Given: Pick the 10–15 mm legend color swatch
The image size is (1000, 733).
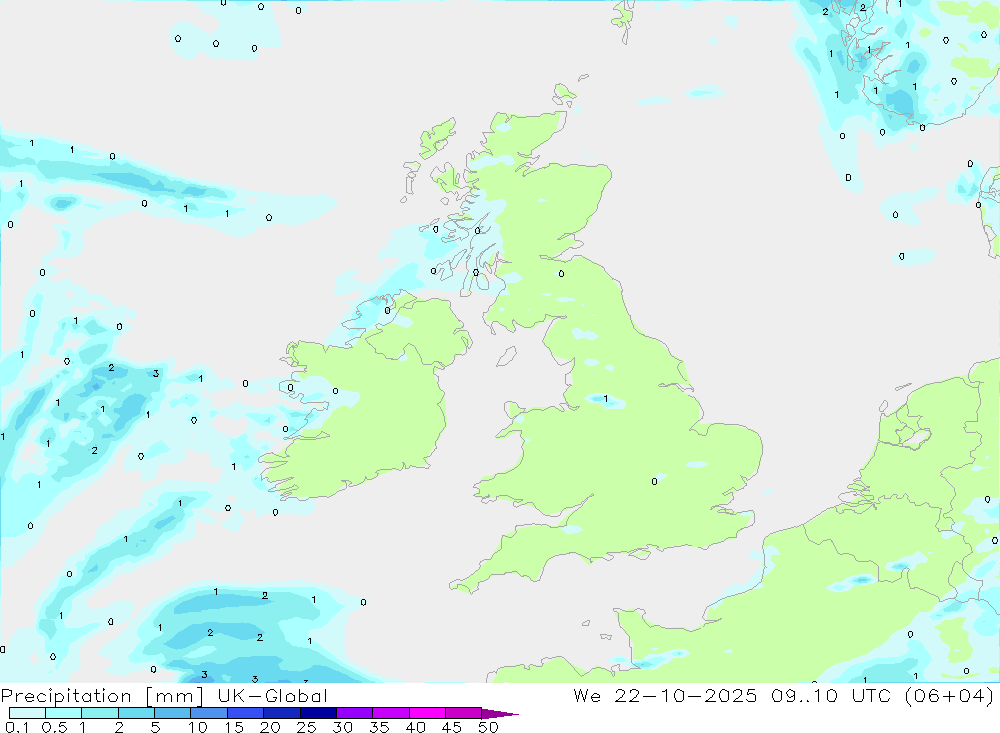Looking at the screenshot, I should tap(209, 713).
